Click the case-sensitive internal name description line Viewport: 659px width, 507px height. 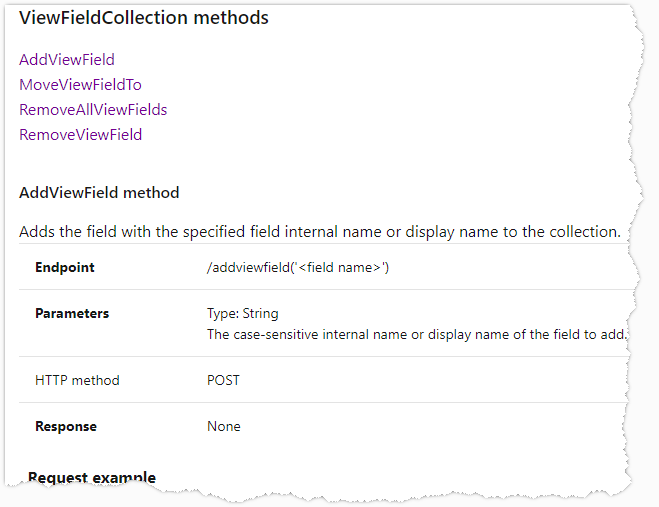(416, 334)
